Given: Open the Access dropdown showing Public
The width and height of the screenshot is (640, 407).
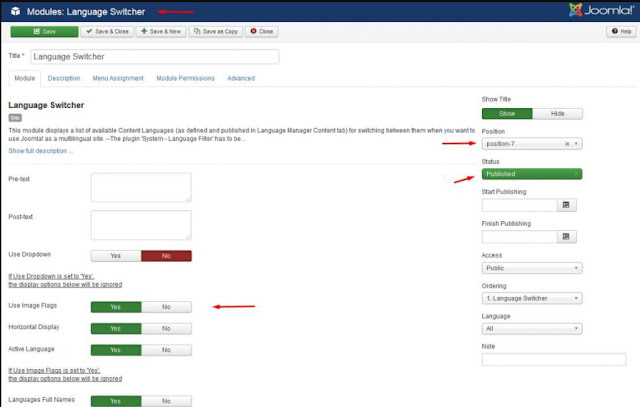Looking at the screenshot, I should tap(532, 268).
